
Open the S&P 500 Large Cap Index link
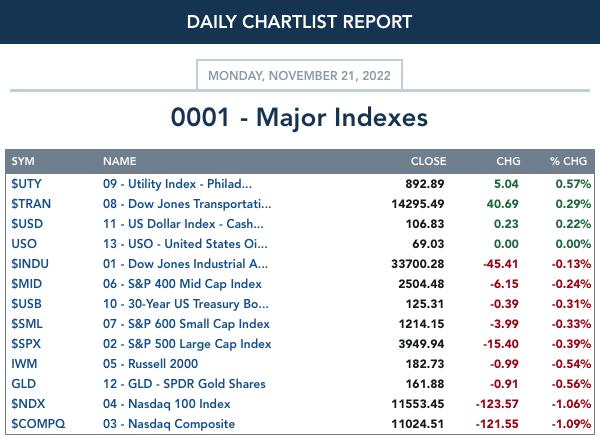(x=187, y=344)
